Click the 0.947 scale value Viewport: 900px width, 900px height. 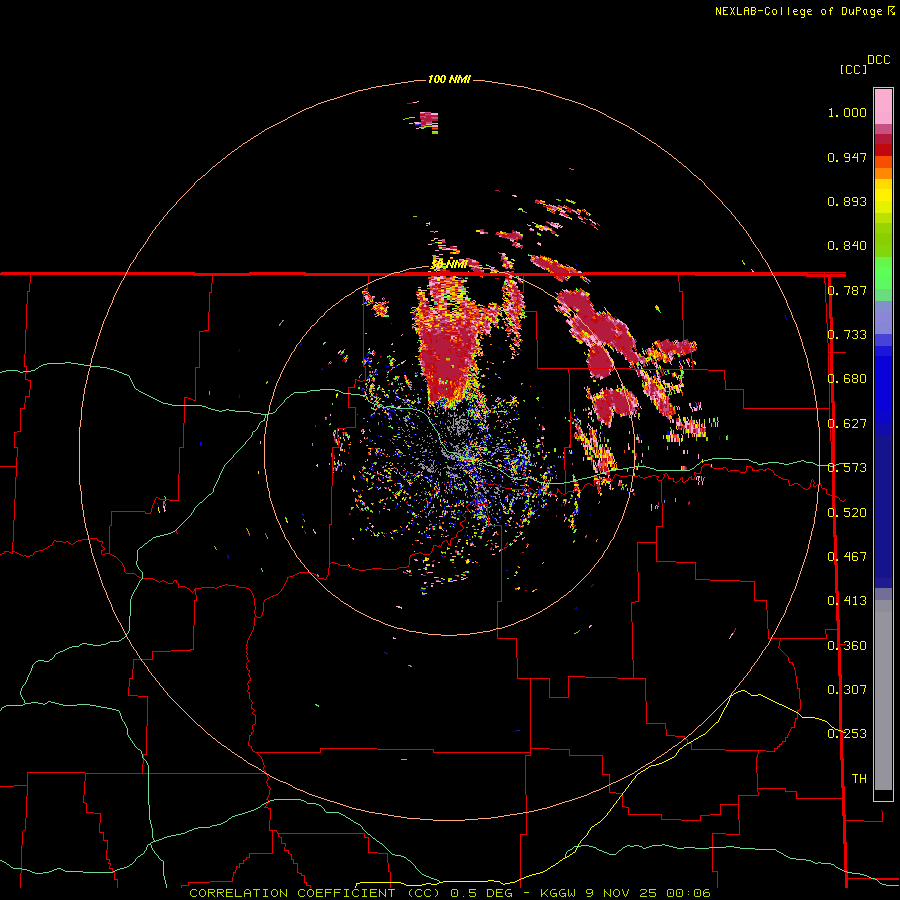coord(847,157)
